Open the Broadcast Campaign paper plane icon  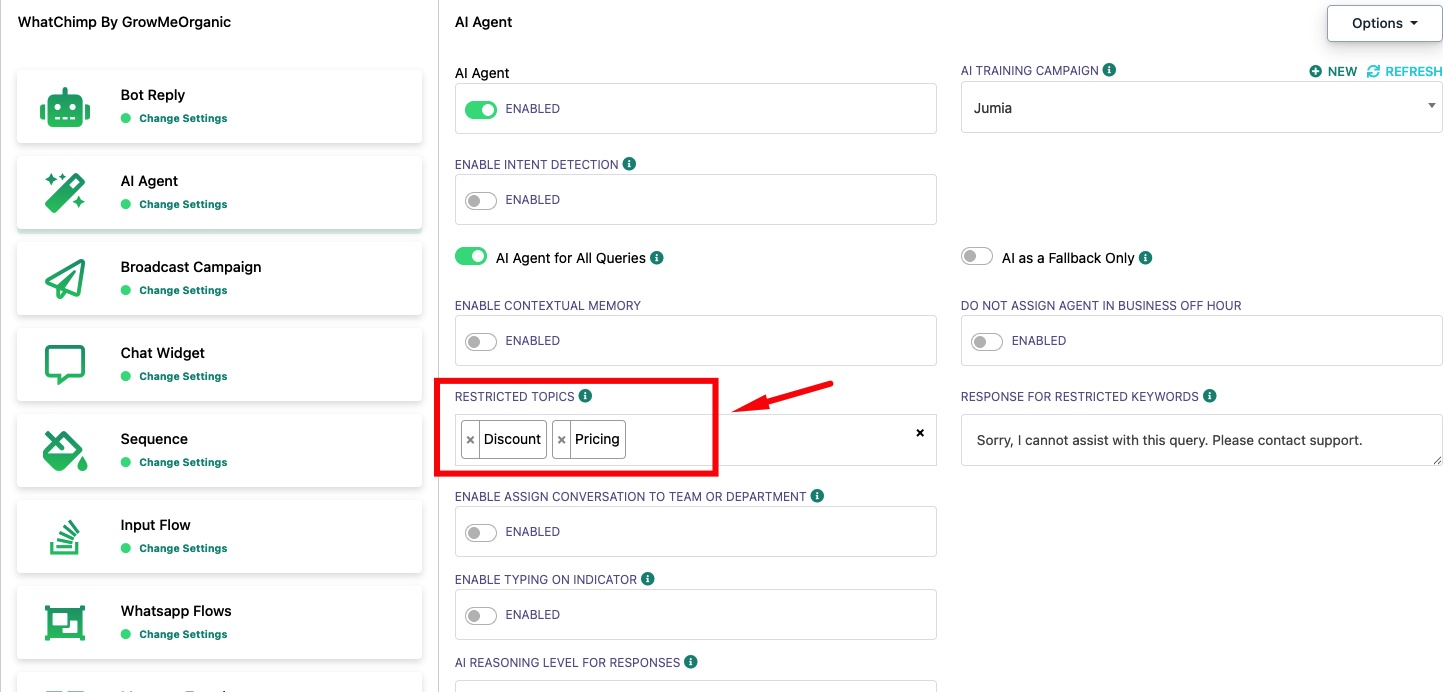65,279
